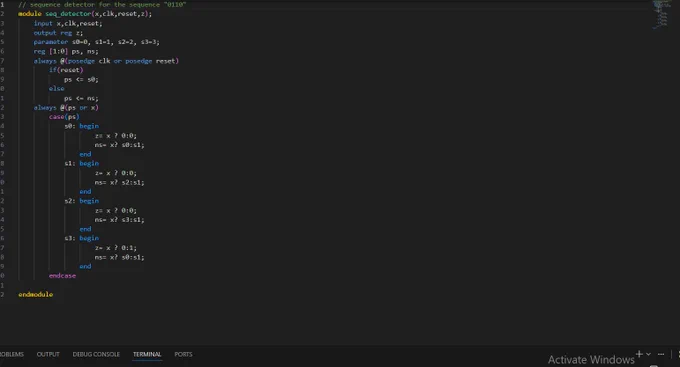Click the 'endmodule' keyword
This screenshot has width=680, height=367.
coord(36,294)
